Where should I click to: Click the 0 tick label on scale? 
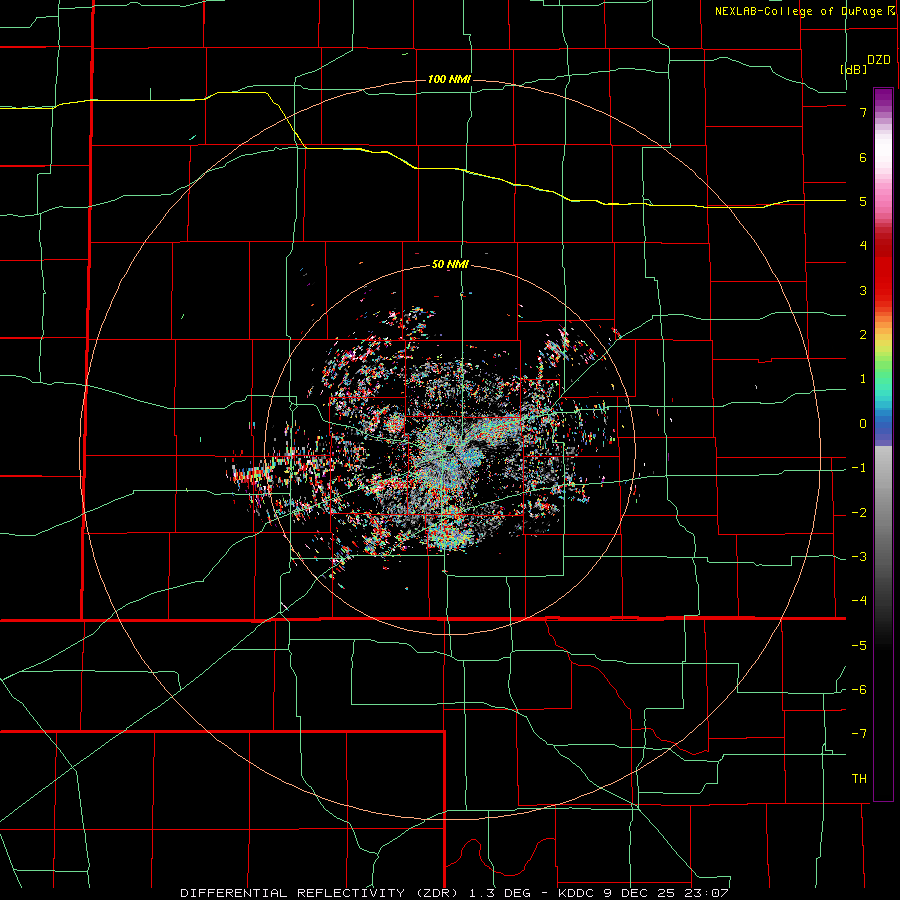pos(863,424)
